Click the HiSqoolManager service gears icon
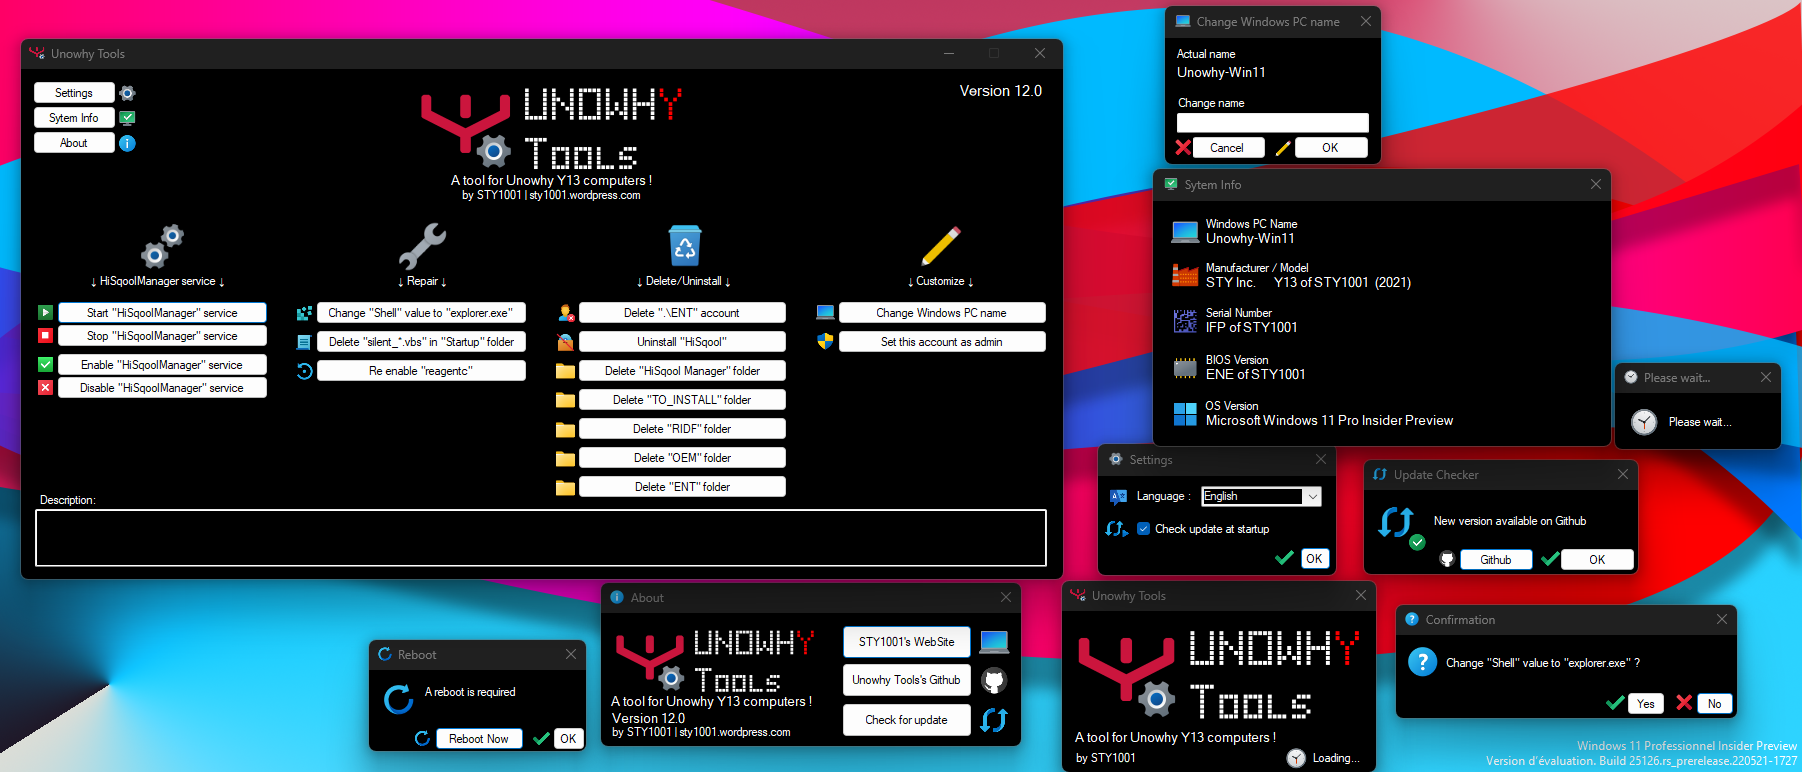The image size is (1802, 772). coord(161,246)
